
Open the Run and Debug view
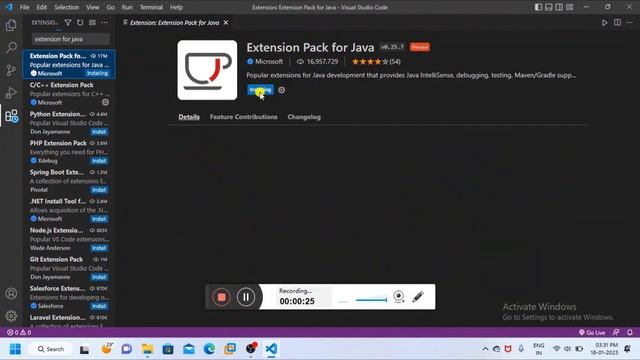point(11,93)
